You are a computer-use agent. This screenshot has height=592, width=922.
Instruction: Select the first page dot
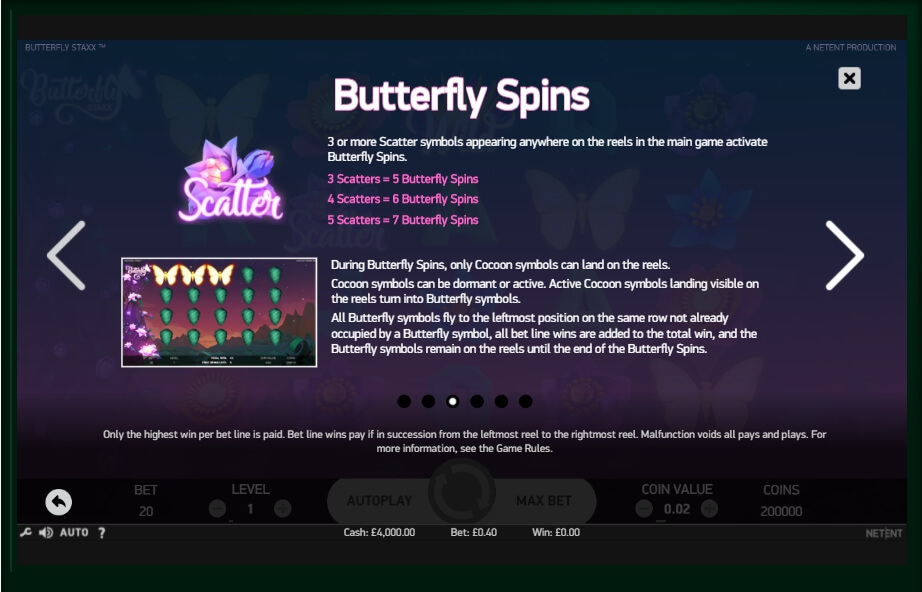click(404, 402)
